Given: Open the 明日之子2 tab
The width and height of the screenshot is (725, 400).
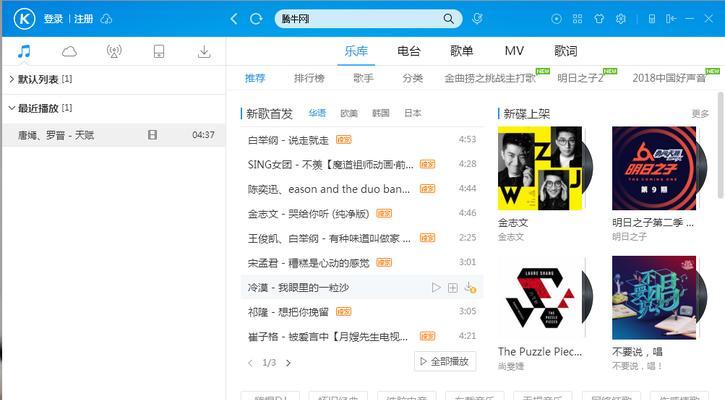Looking at the screenshot, I should pos(580,78).
